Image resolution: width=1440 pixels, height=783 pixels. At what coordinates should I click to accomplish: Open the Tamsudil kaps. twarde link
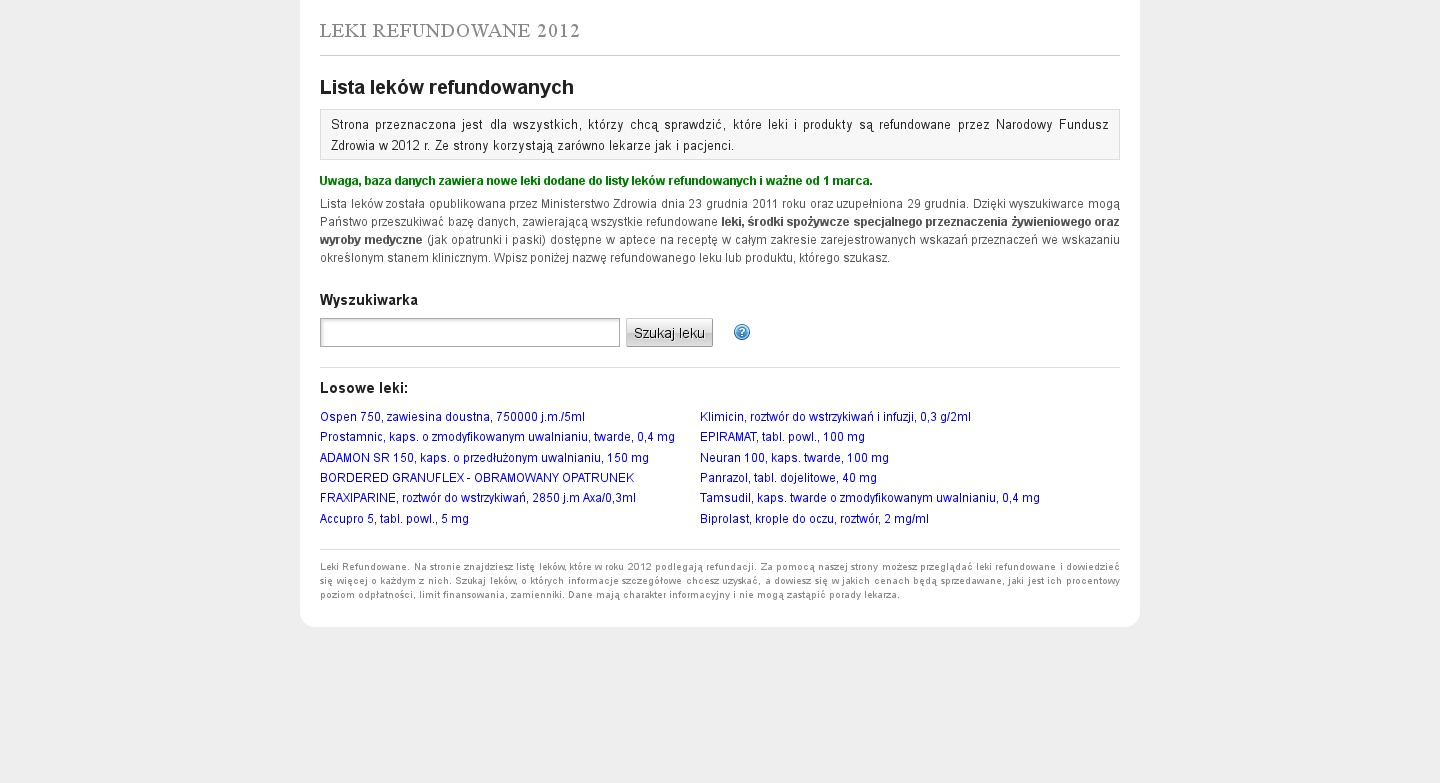pos(869,498)
